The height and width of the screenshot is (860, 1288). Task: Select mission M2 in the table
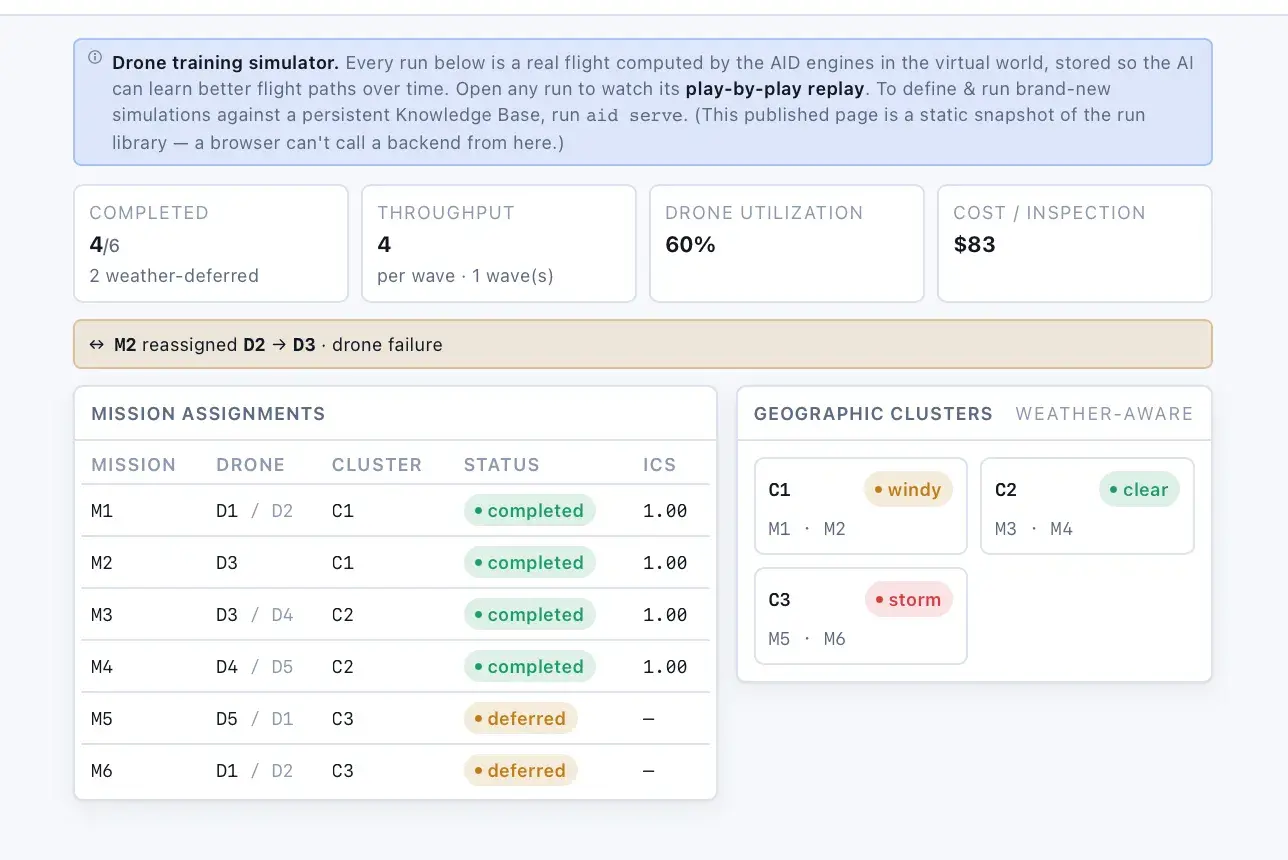coord(102,563)
